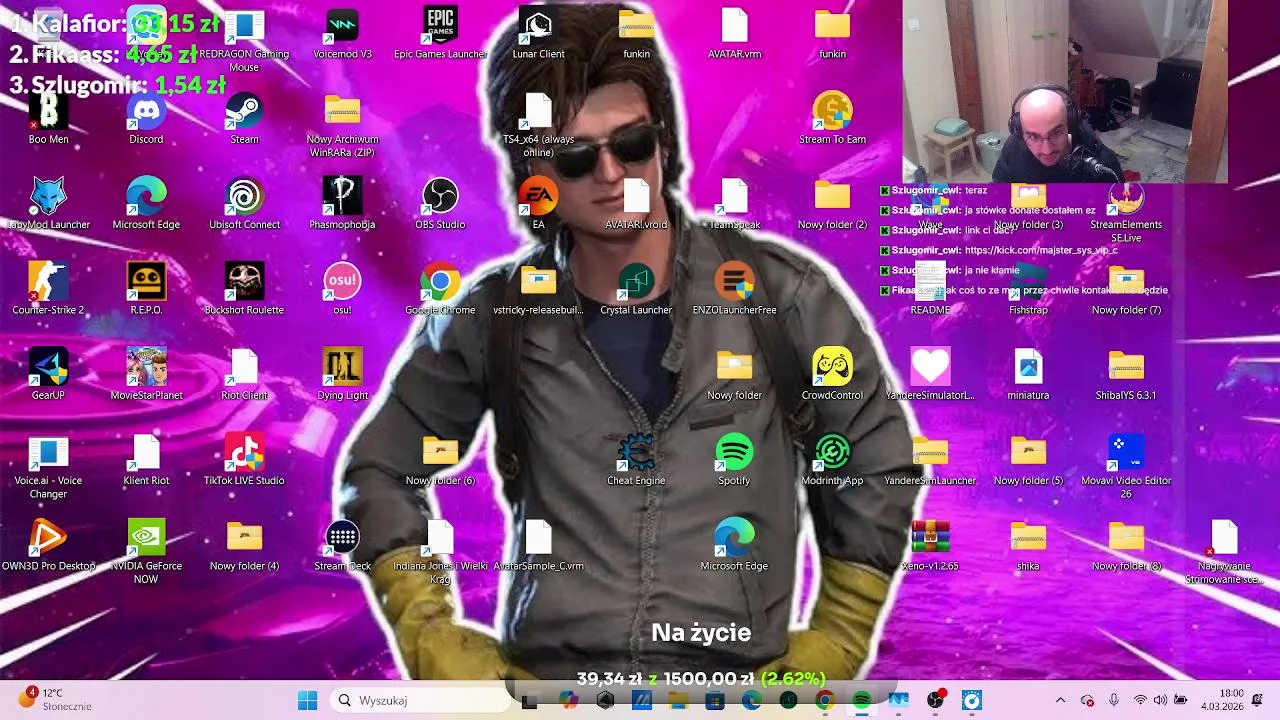Open Epic Games Launcher icon

pos(440,35)
